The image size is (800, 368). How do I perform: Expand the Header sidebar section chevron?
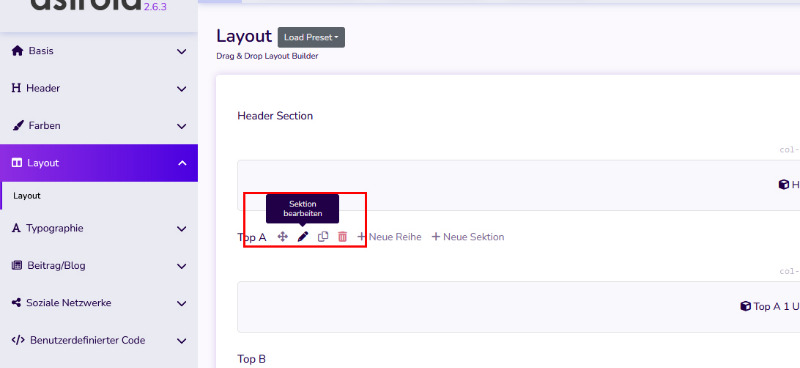(x=182, y=89)
